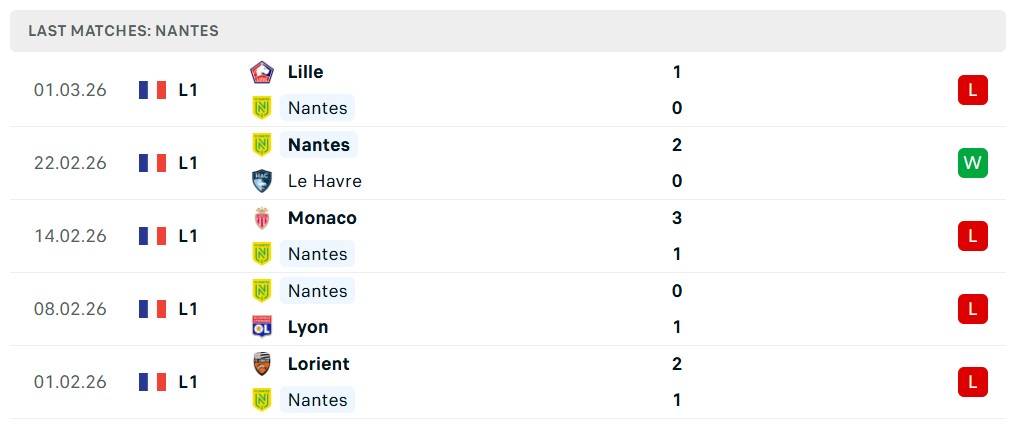The width and height of the screenshot is (1015, 427).
Task: Click the L1 league label on 01.03.26
Action: (188, 90)
